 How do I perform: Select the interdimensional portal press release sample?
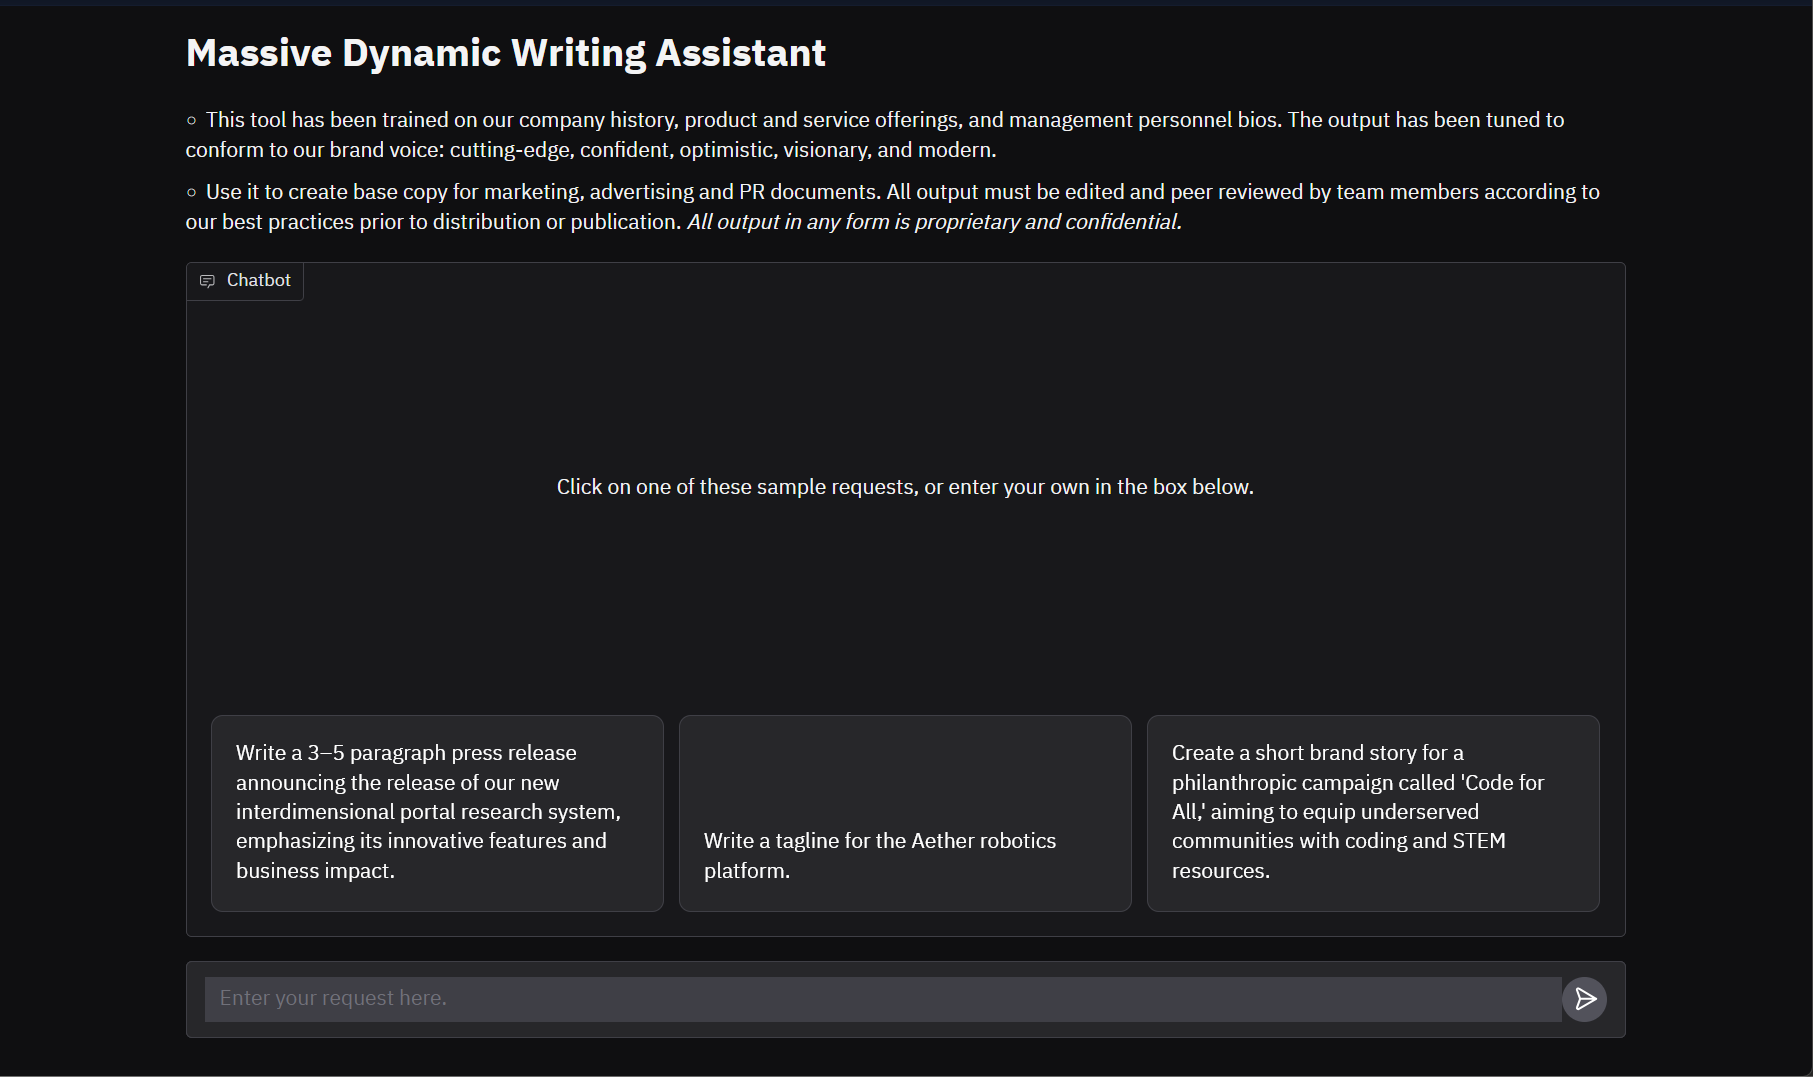coord(437,812)
